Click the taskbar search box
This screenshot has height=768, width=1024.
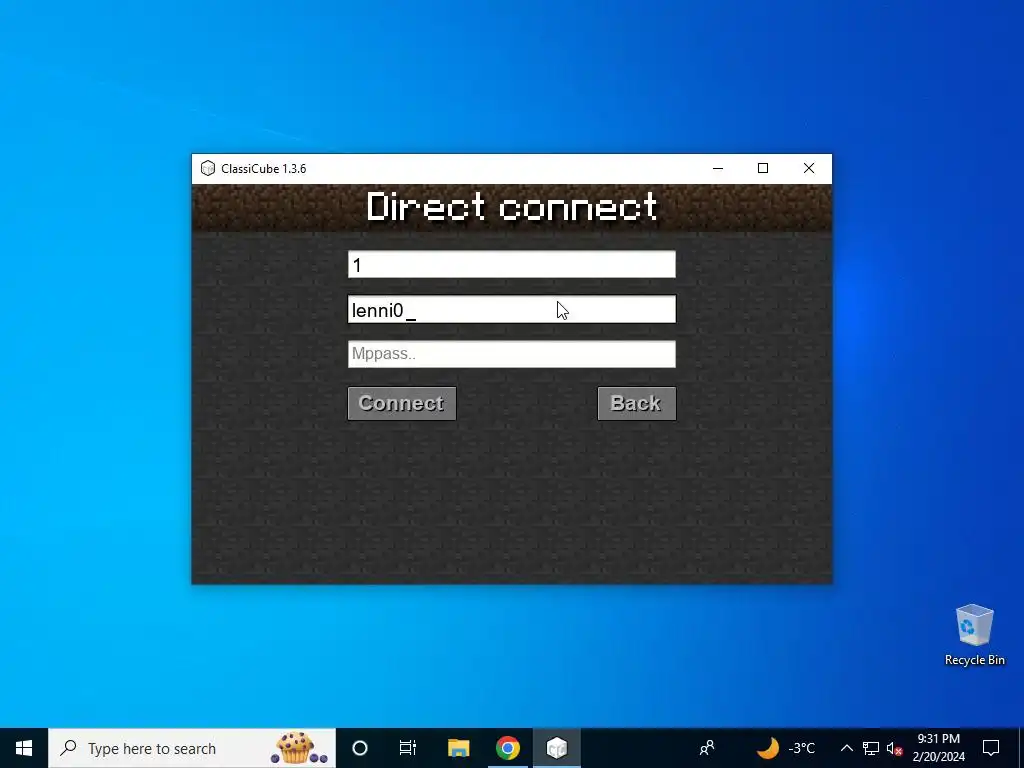tap(192, 748)
